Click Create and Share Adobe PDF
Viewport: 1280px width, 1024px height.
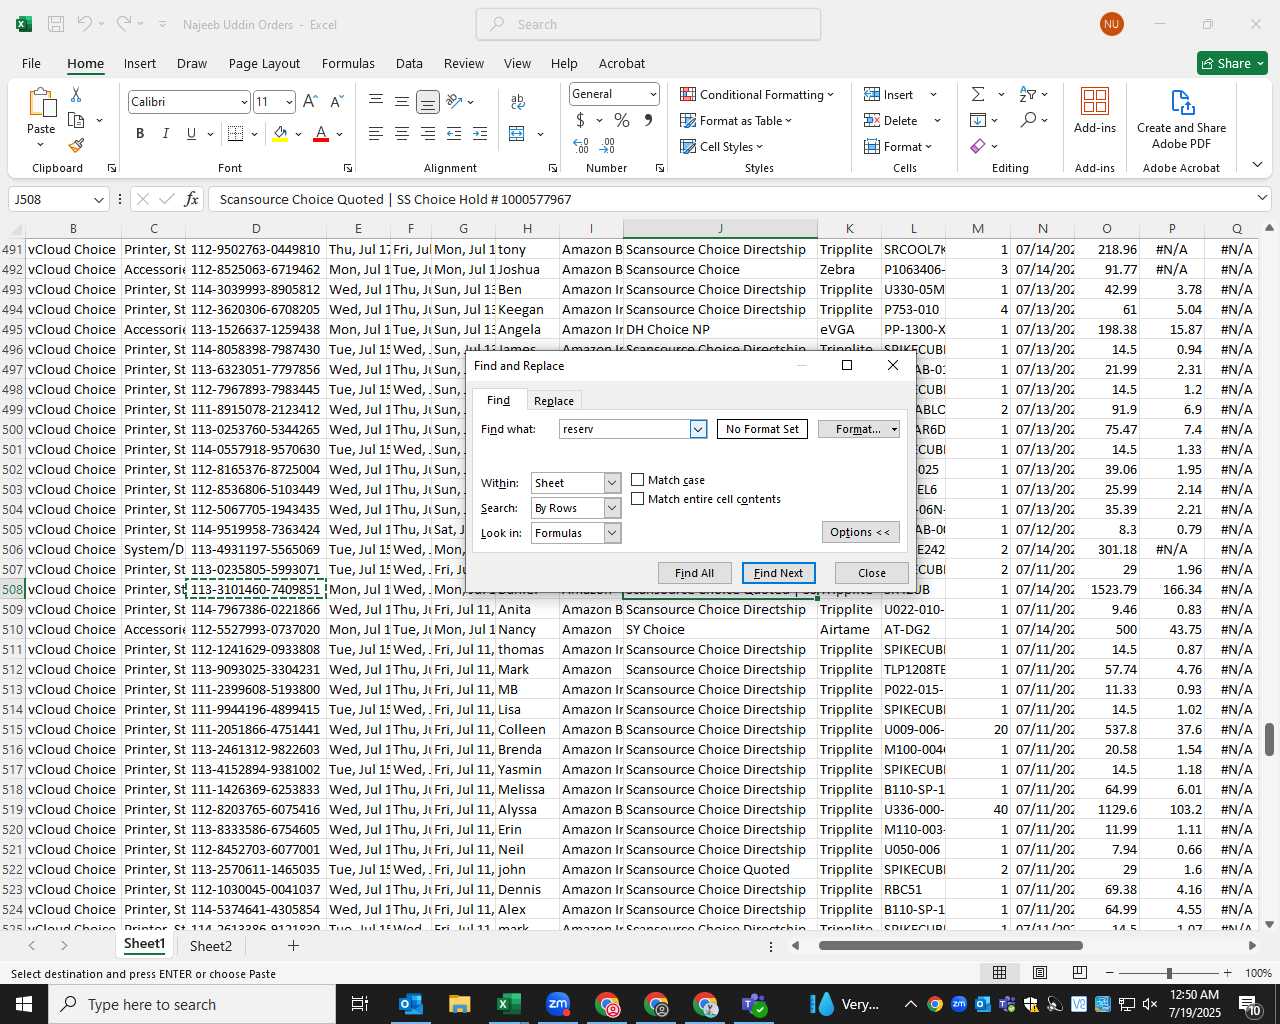tap(1181, 119)
